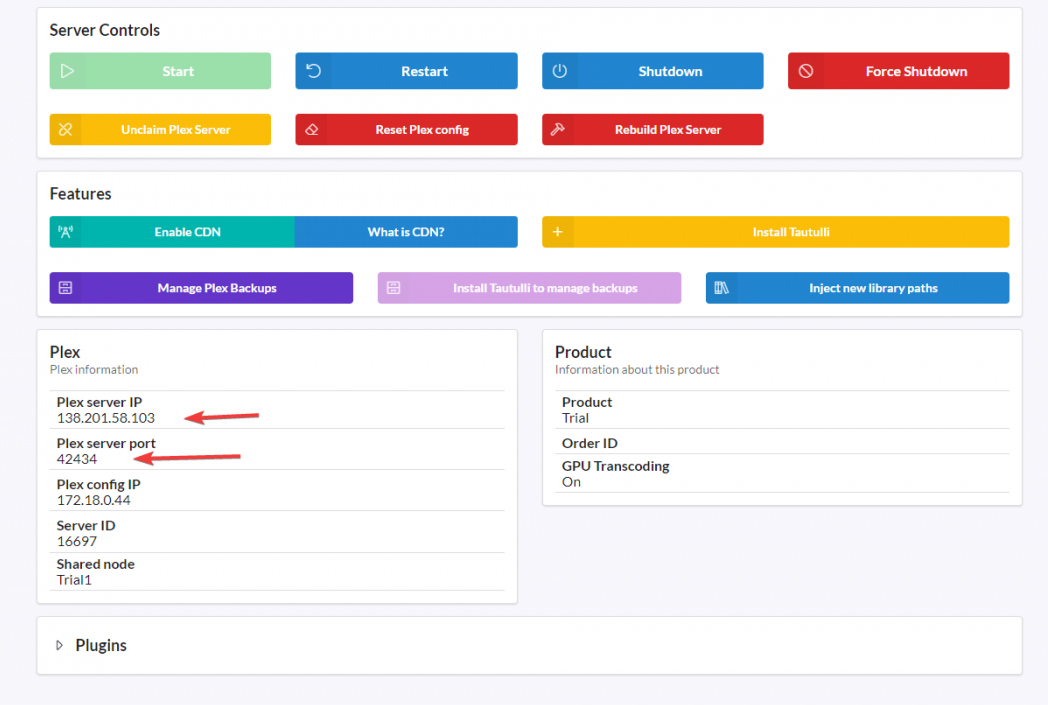Screen dimensions: 1048x705
Task: Select the restart arrow icon
Action: tap(311, 71)
